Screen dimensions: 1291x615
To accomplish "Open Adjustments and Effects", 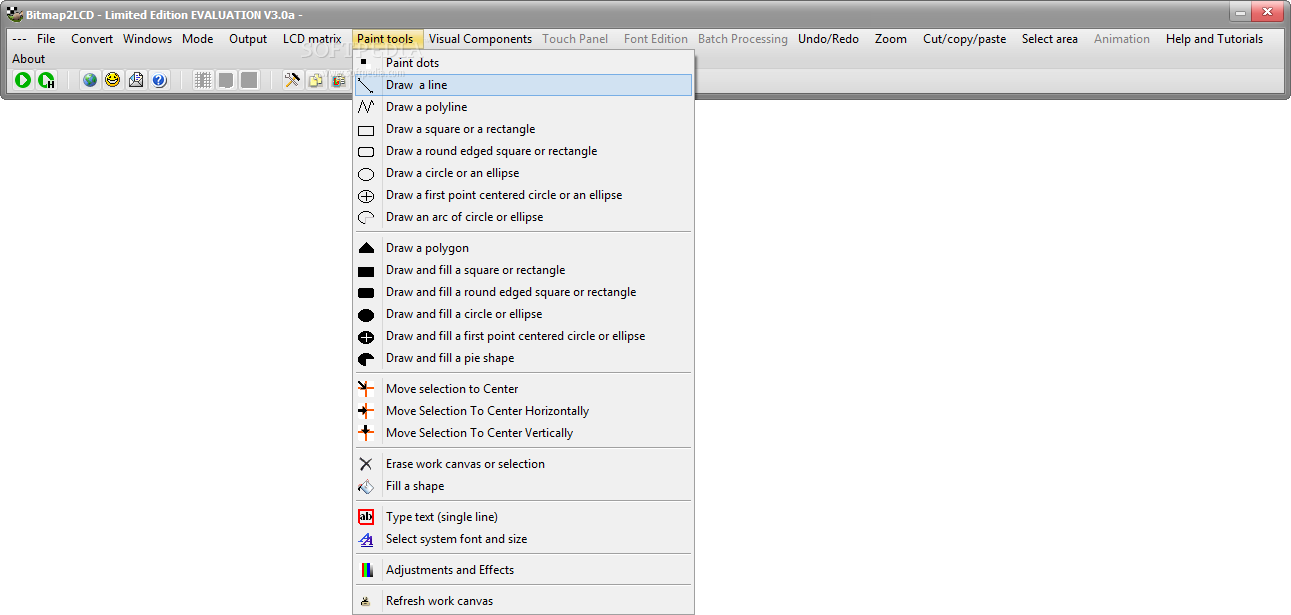I will [x=523, y=570].
